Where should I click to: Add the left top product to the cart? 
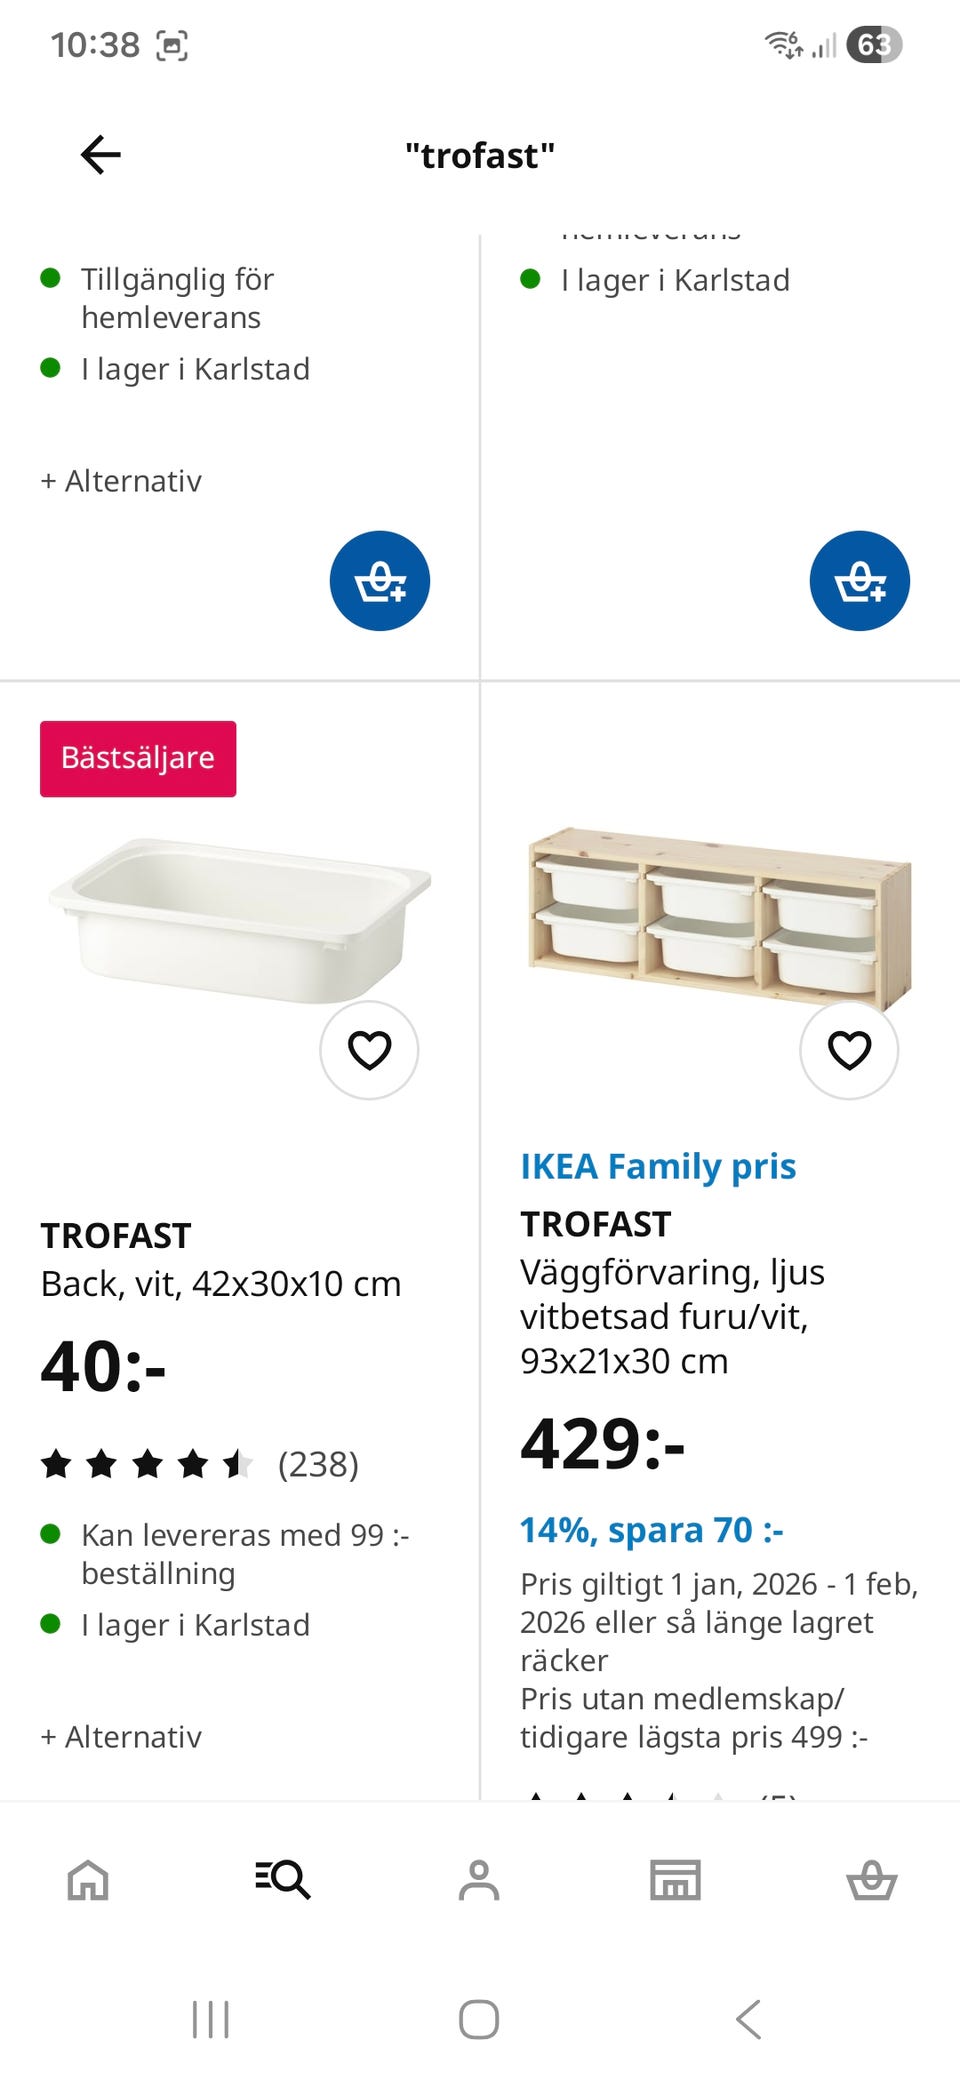(x=380, y=581)
